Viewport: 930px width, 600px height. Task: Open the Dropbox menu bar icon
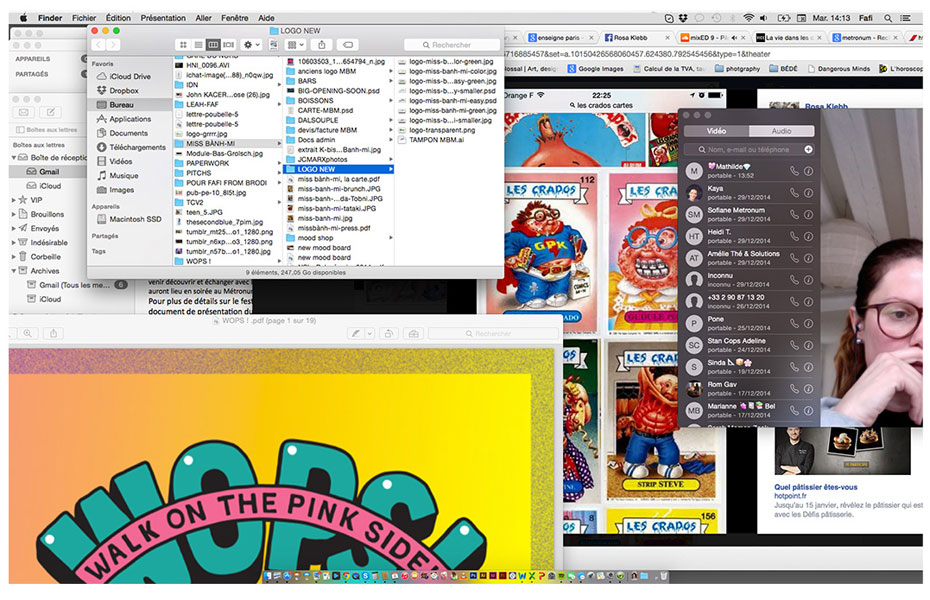tap(683, 18)
